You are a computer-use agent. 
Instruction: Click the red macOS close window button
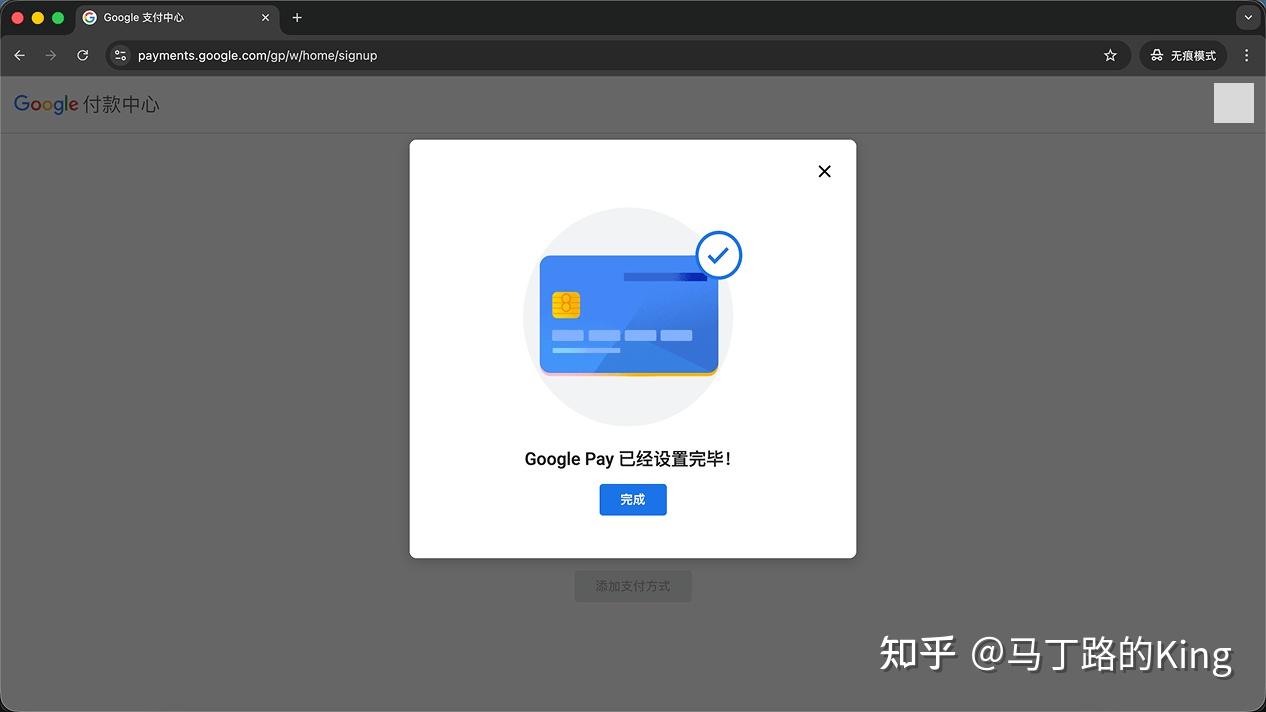18,18
